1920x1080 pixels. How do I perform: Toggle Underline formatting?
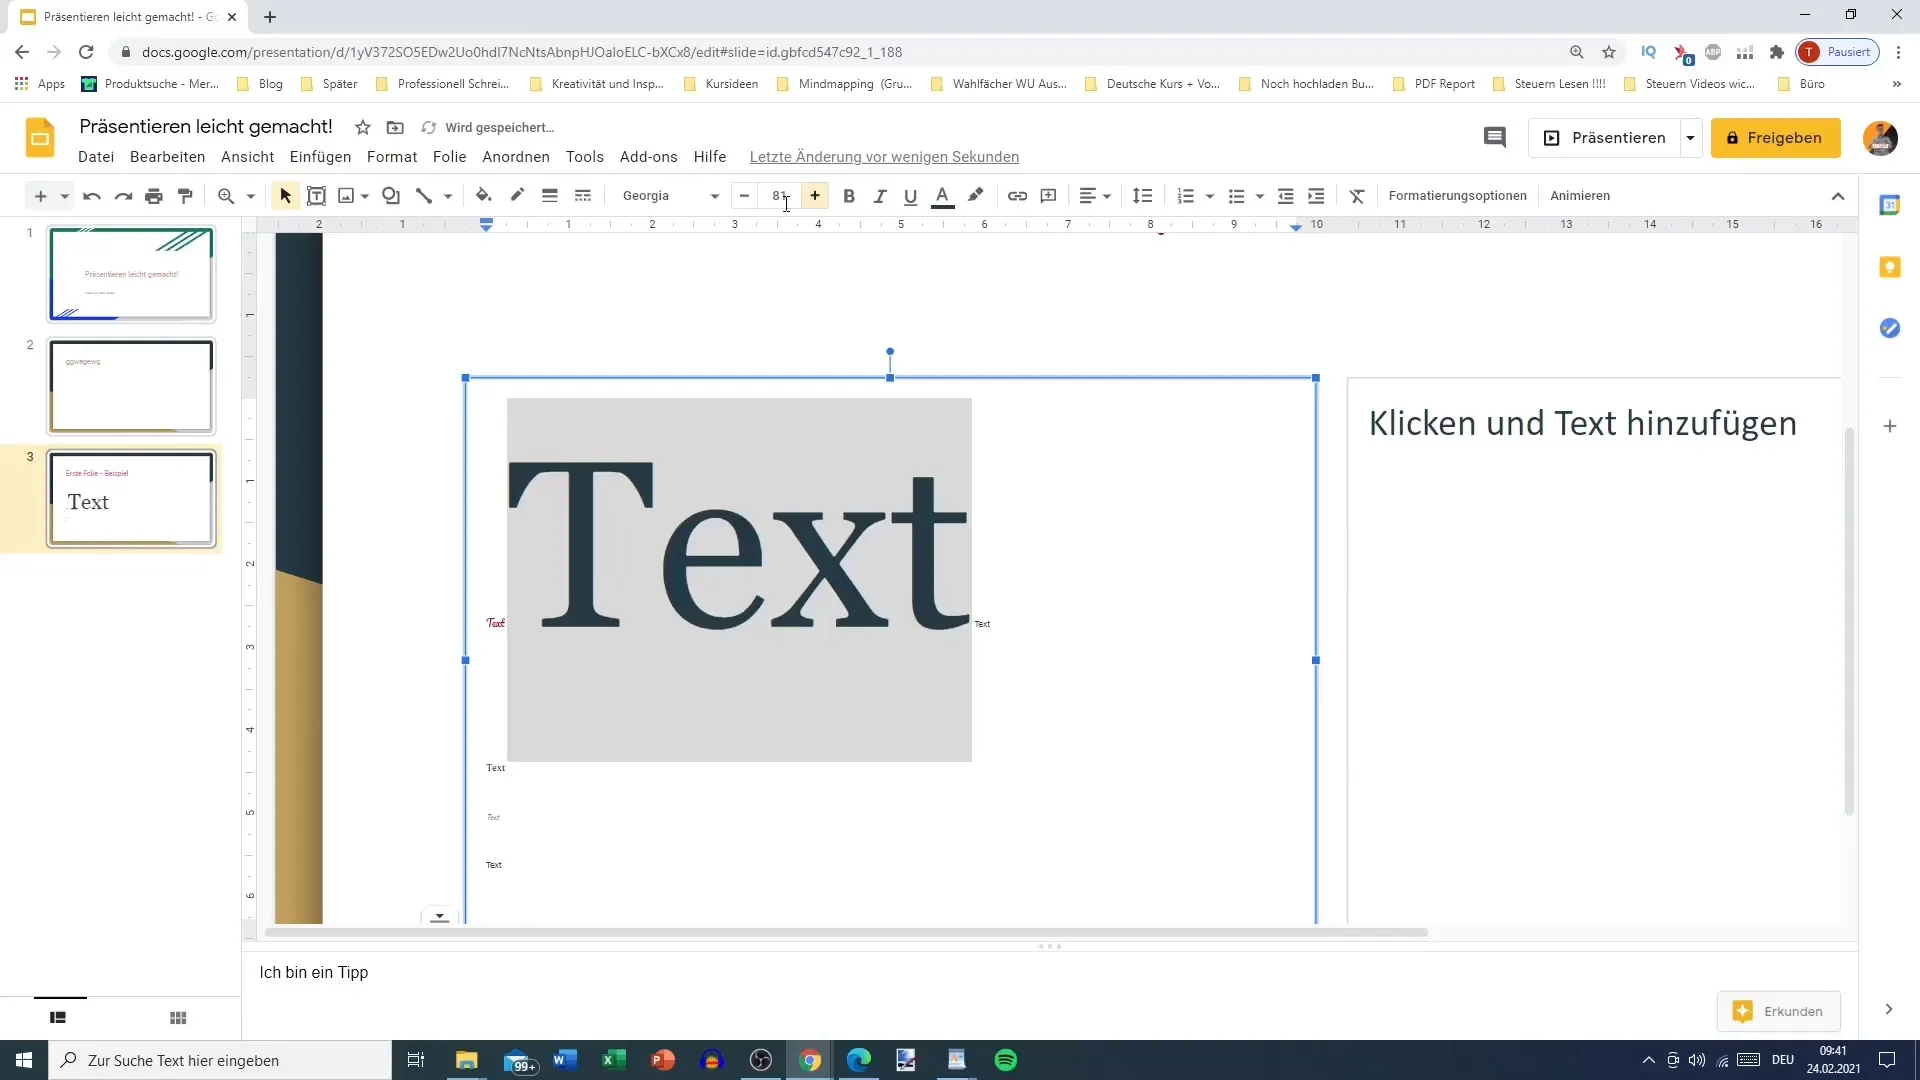point(910,196)
